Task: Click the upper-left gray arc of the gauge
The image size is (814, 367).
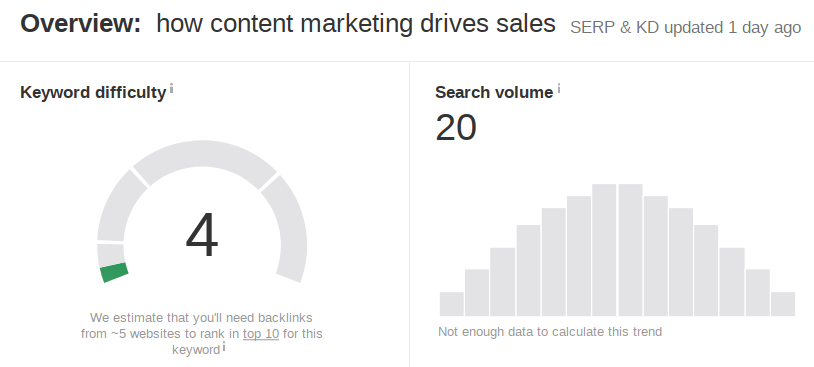Action: tap(119, 205)
